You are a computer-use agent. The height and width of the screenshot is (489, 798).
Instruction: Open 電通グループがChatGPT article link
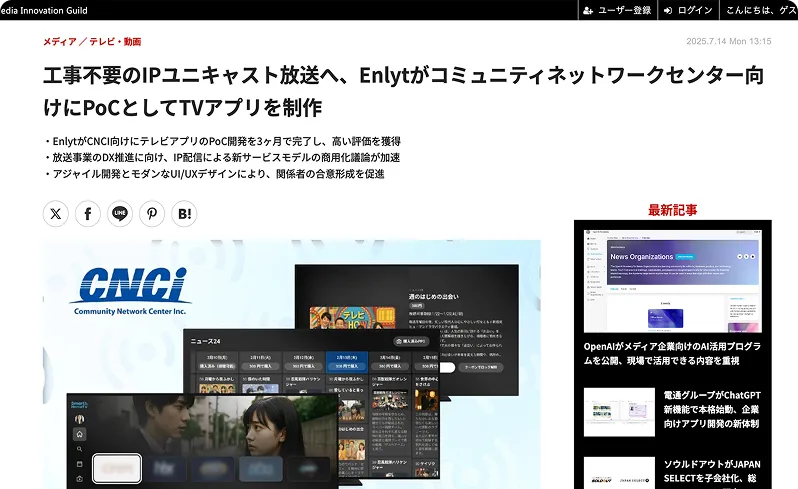[712, 410]
